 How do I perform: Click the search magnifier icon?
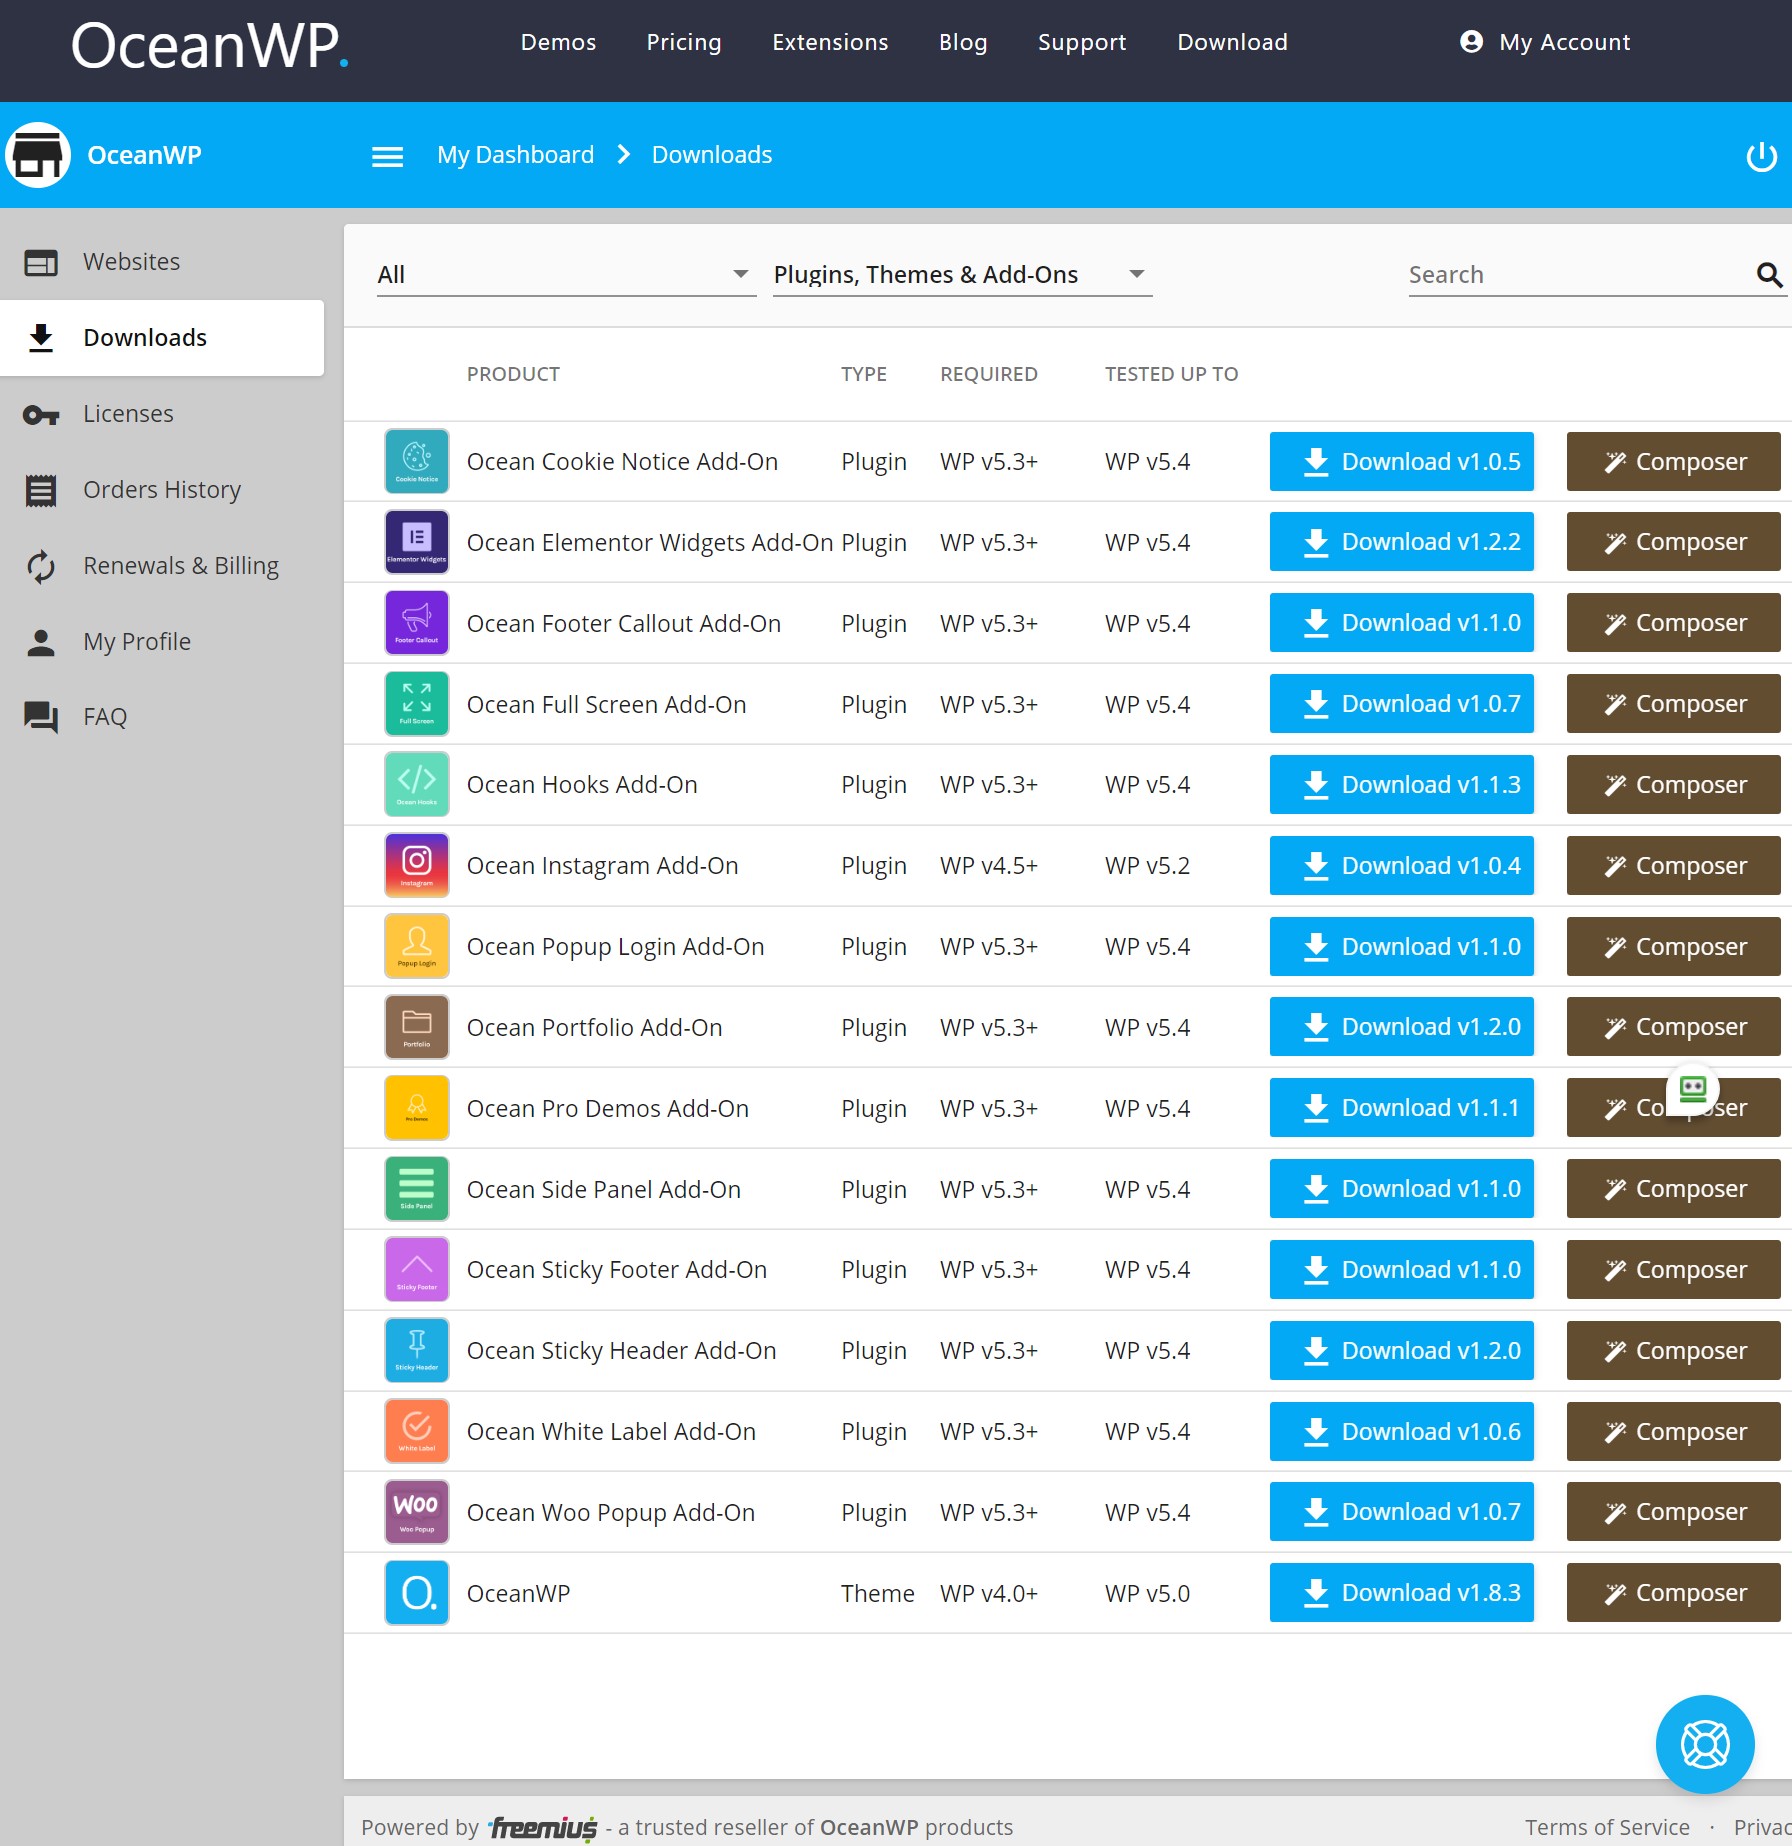[x=1767, y=274]
